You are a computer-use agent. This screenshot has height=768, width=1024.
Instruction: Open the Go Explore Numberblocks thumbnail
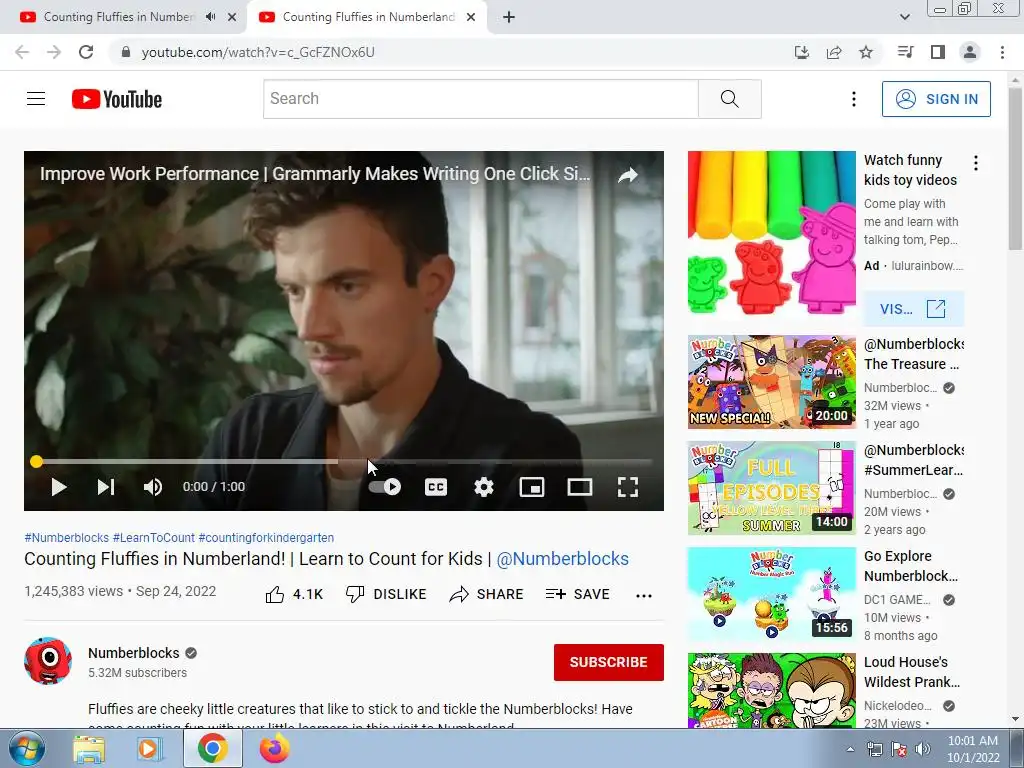tap(771, 594)
